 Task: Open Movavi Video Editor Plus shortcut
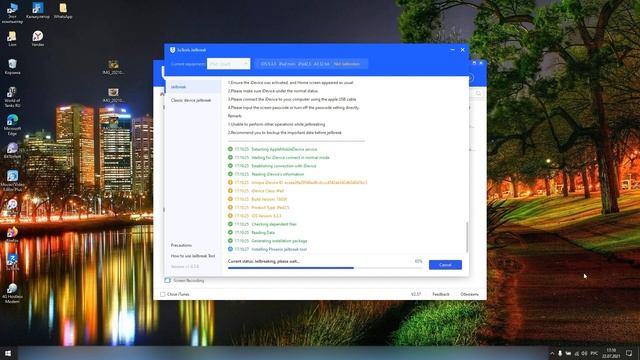point(12,180)
